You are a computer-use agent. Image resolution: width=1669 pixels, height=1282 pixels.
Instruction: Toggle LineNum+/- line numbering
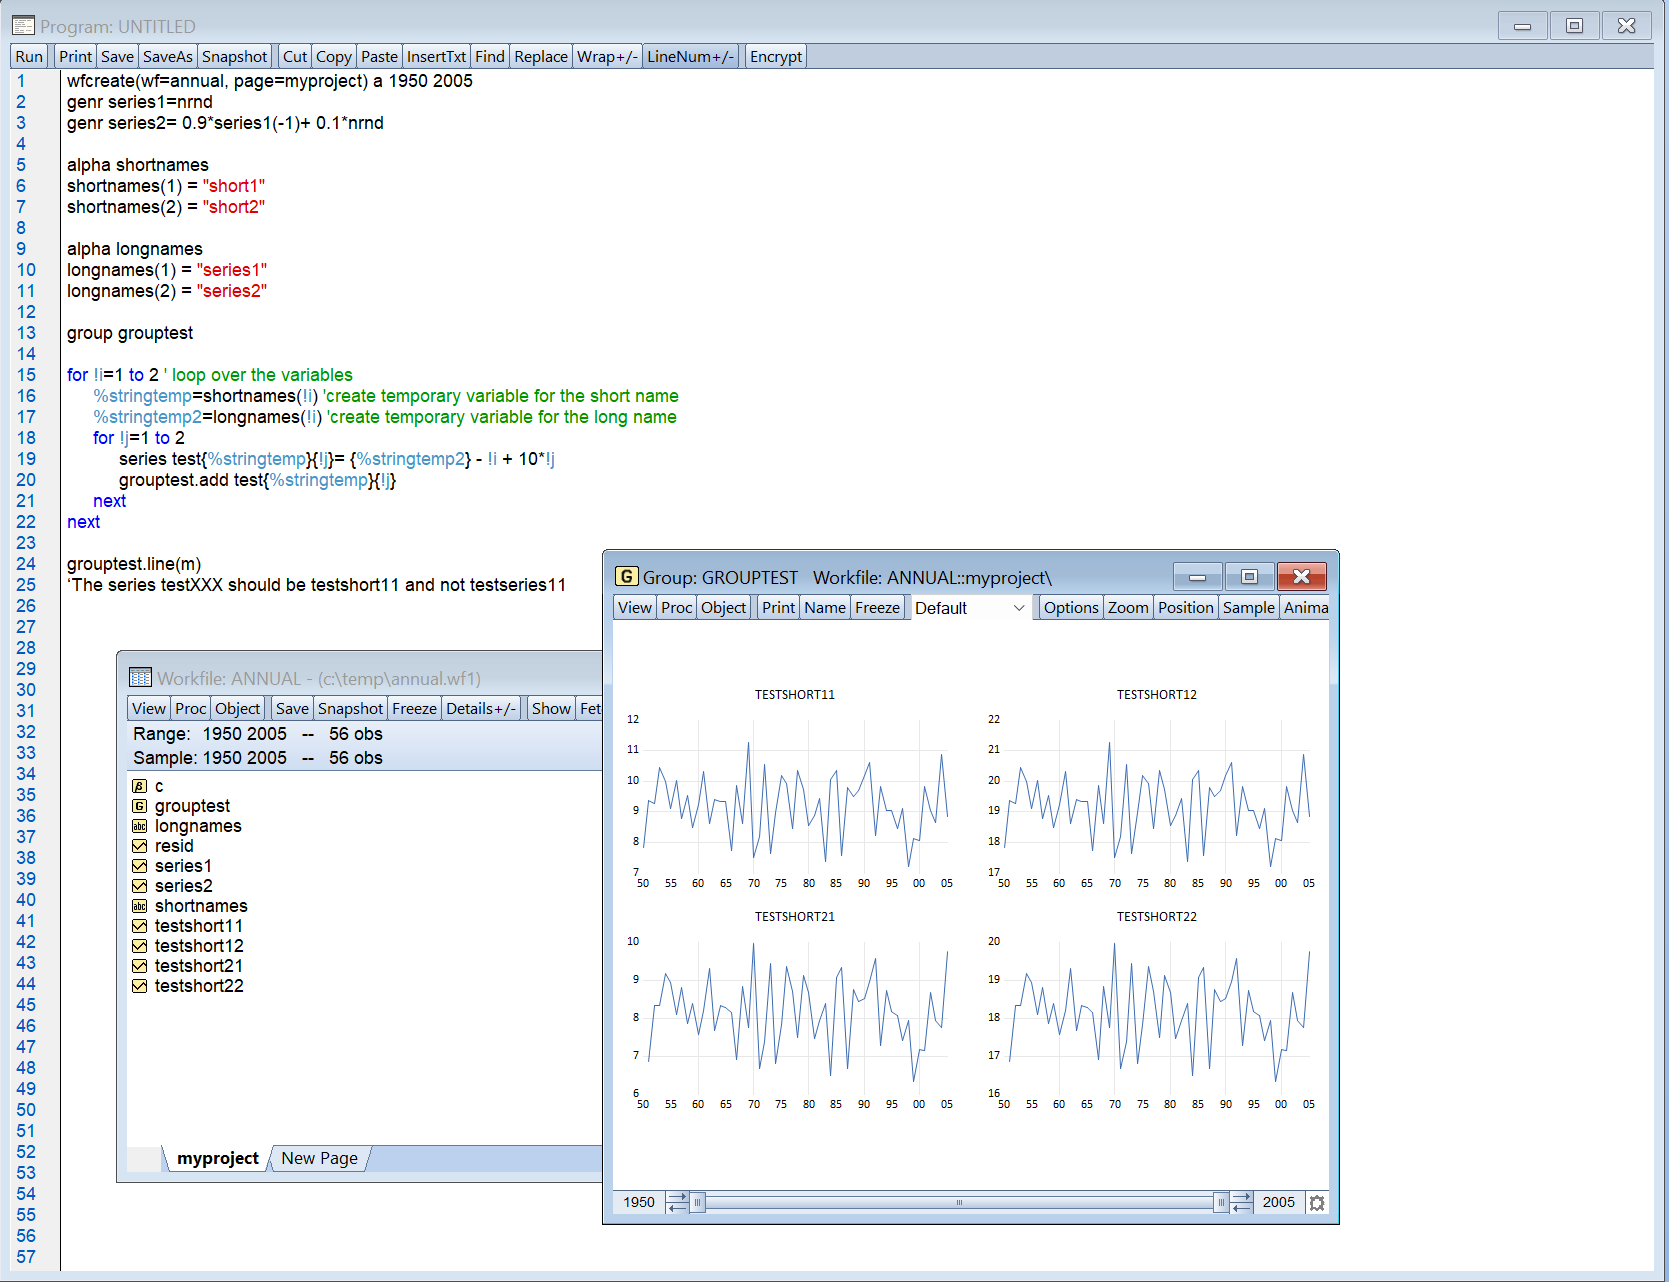[x=691, y=57]
